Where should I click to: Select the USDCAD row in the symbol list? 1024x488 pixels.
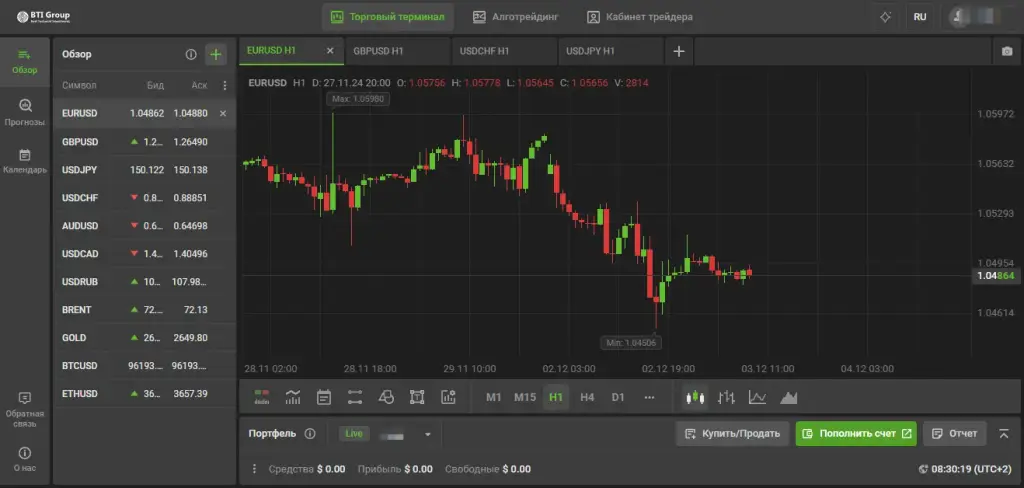[x=144, y=254]
